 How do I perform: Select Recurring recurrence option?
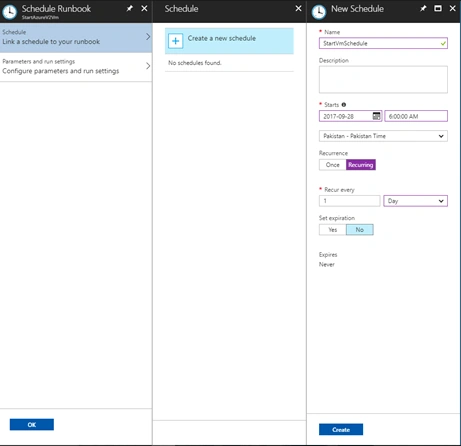(x=361, y=165)
